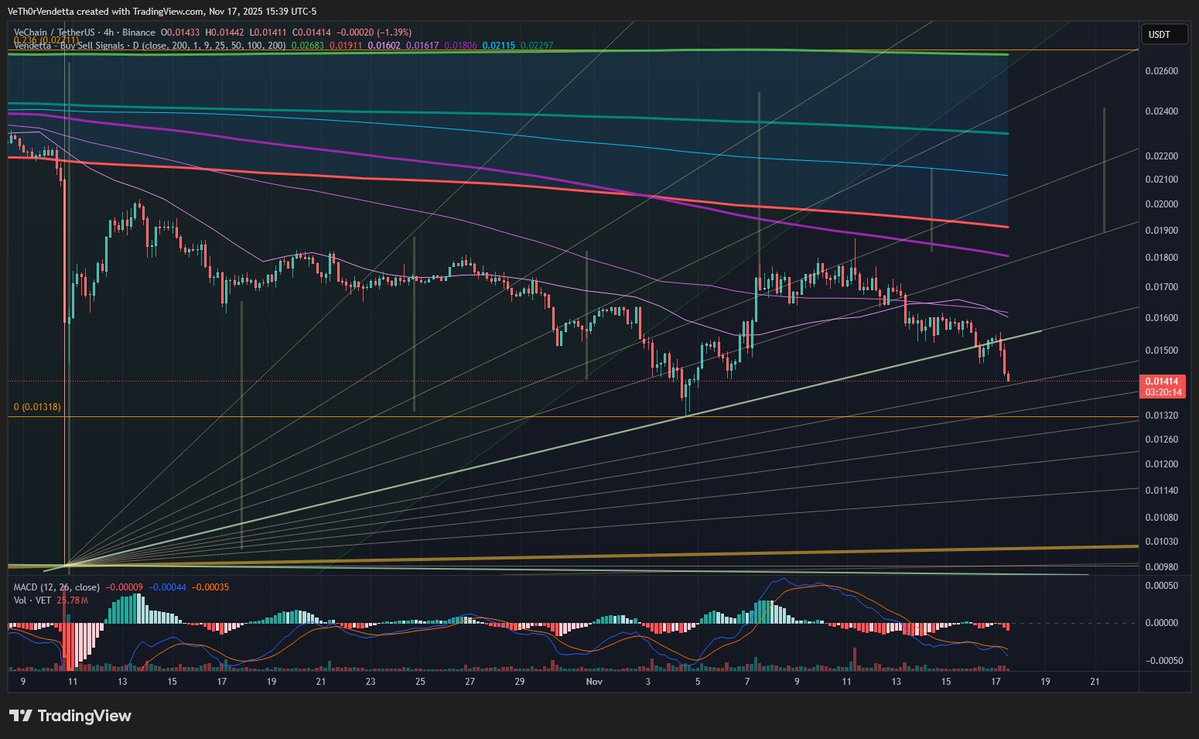Image resolution: width=1199 pixels, height=739 pixels.
Task: Click the current price label 0.01414
Action: (1162, 381)
